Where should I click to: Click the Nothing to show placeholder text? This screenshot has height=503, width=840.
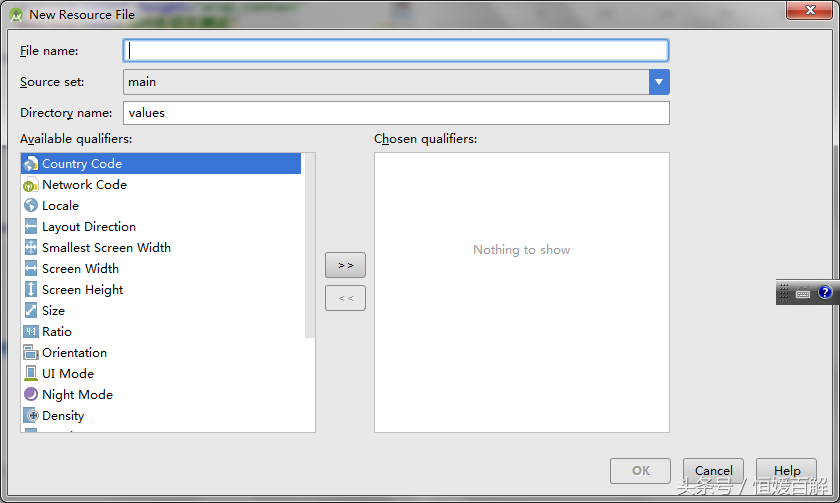(521, 250)
